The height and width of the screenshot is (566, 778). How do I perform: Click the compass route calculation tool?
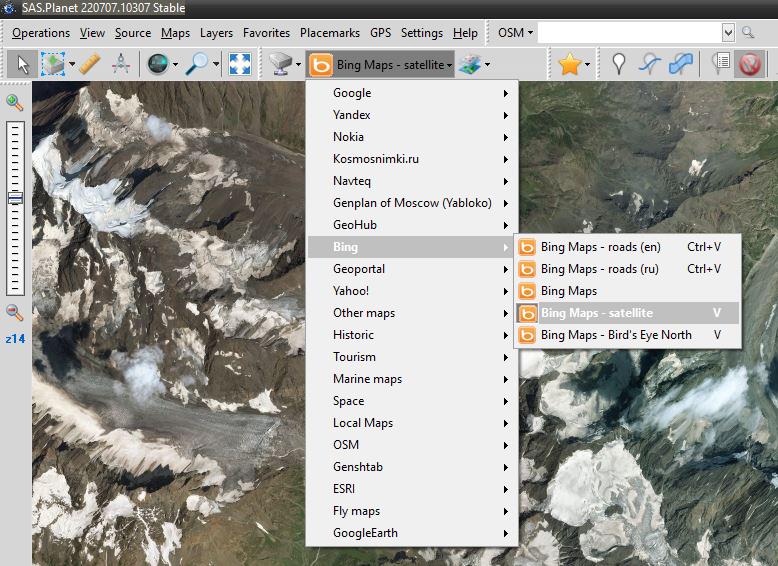point(121,64)
